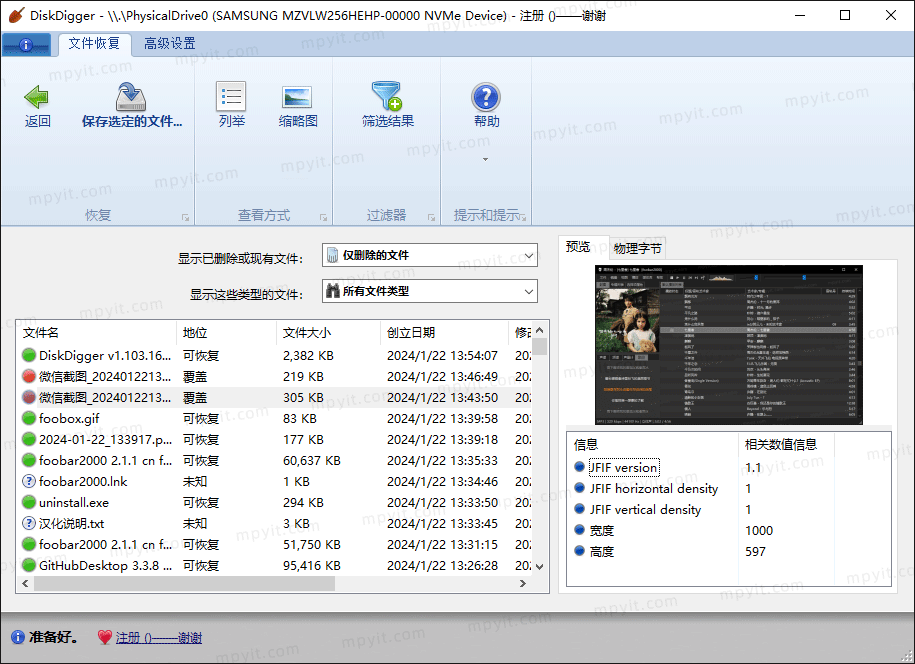Open the 仅删除的文件 dropdown
The width and height of the screenshot is (915, 664).
tap(429, 256)
